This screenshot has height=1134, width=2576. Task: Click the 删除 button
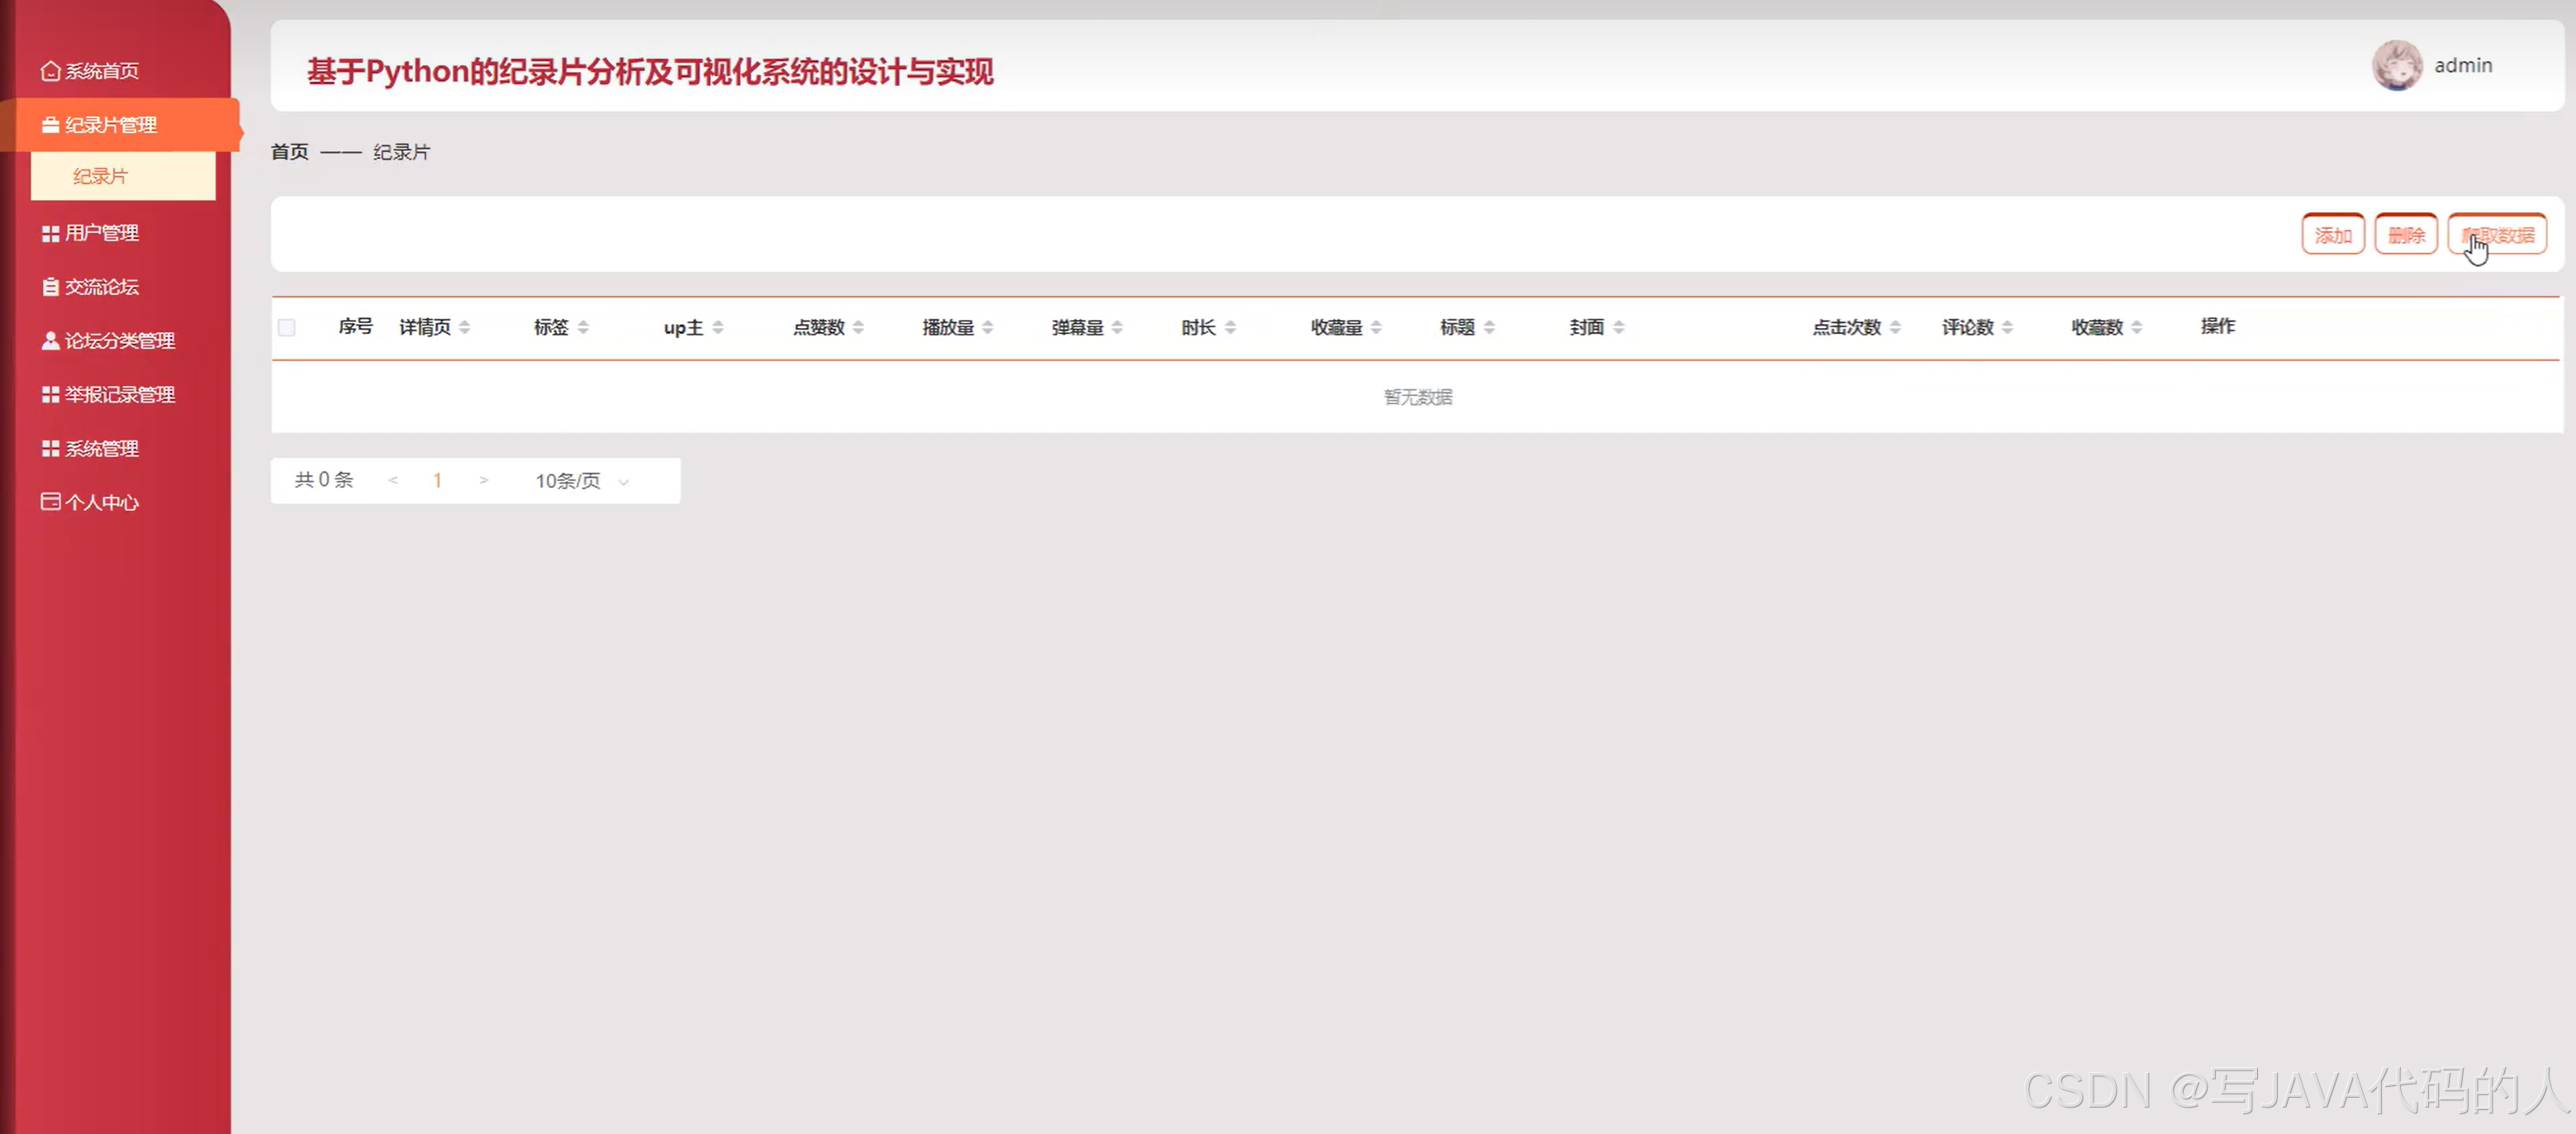(x=2405, y=235)
